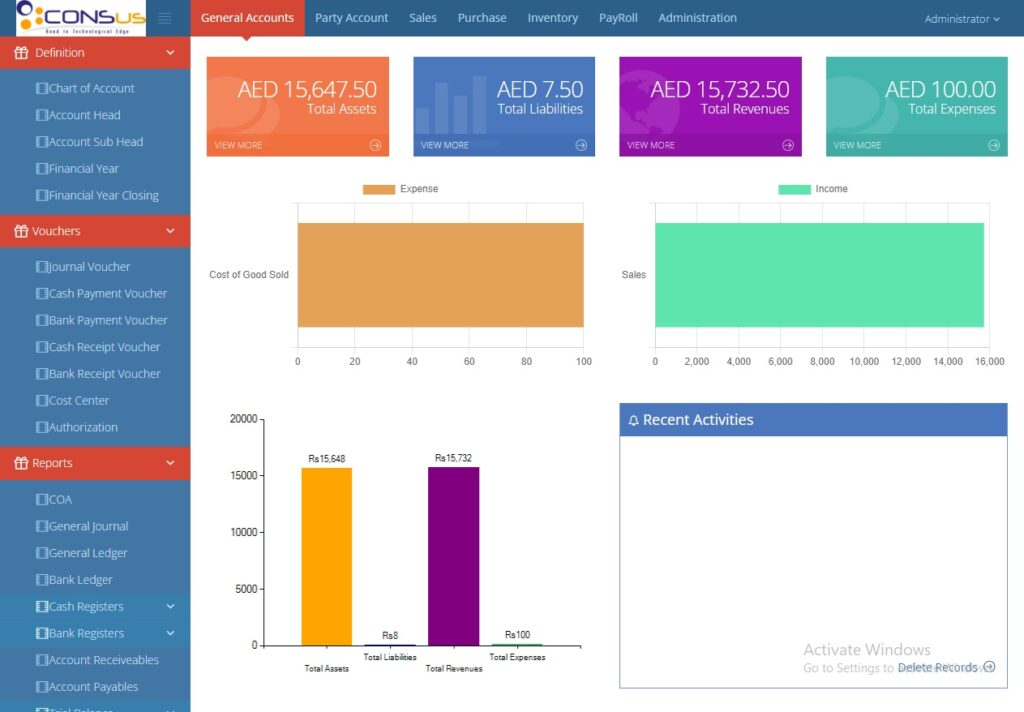Expand the Cash Registers submenu
Screen dimensions: 1024x712
[170, 607]
